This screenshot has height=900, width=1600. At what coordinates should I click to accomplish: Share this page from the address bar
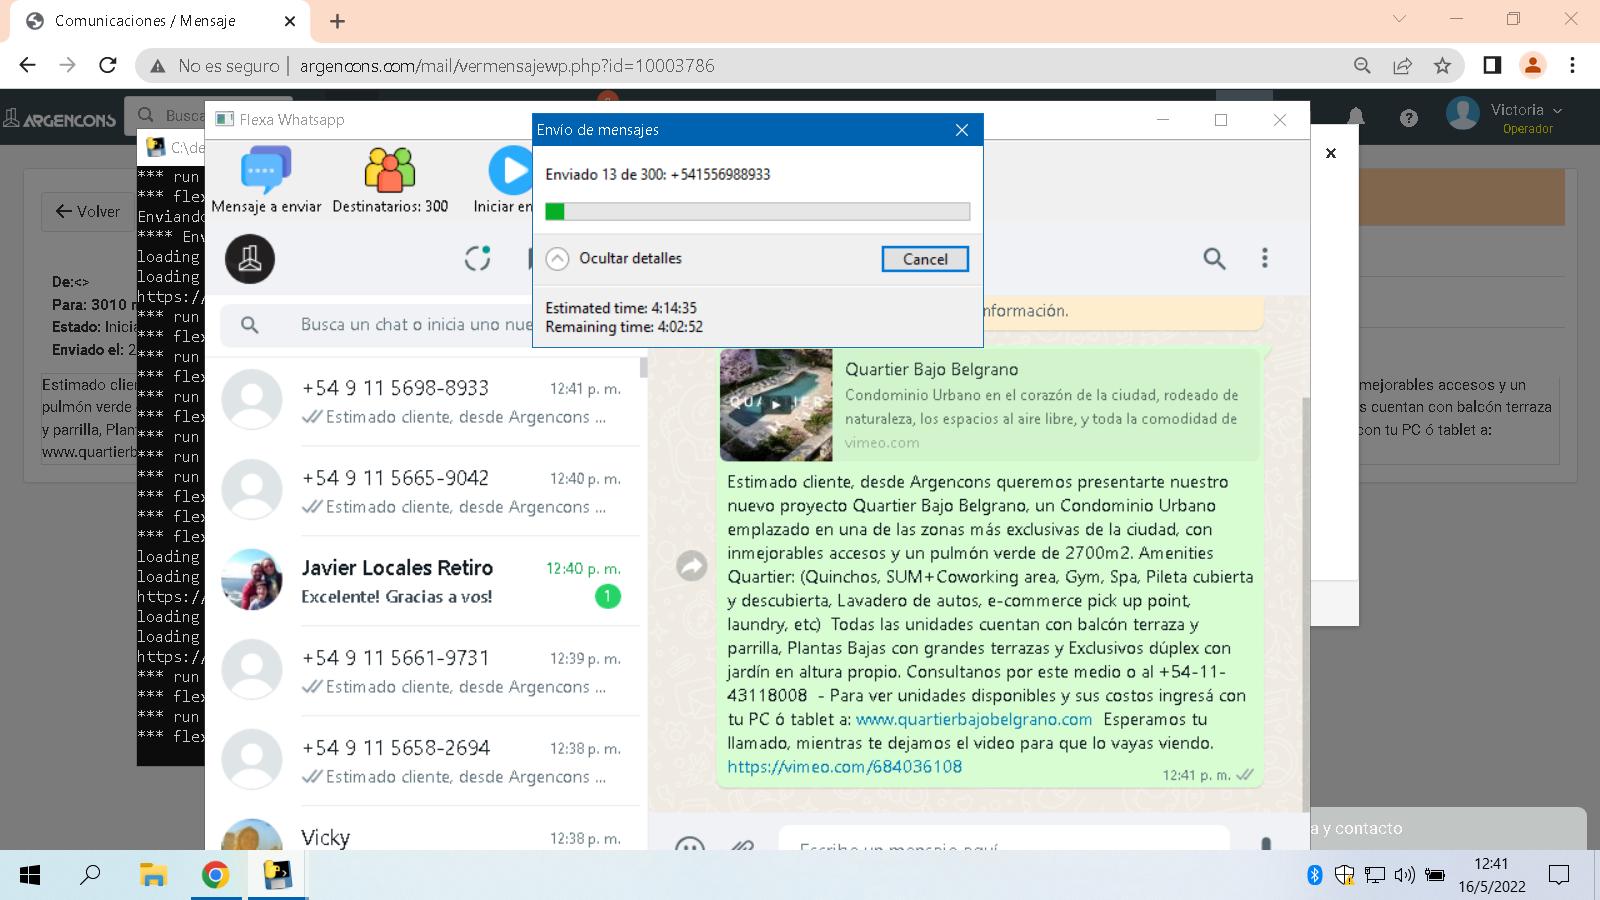[1402, 66]
